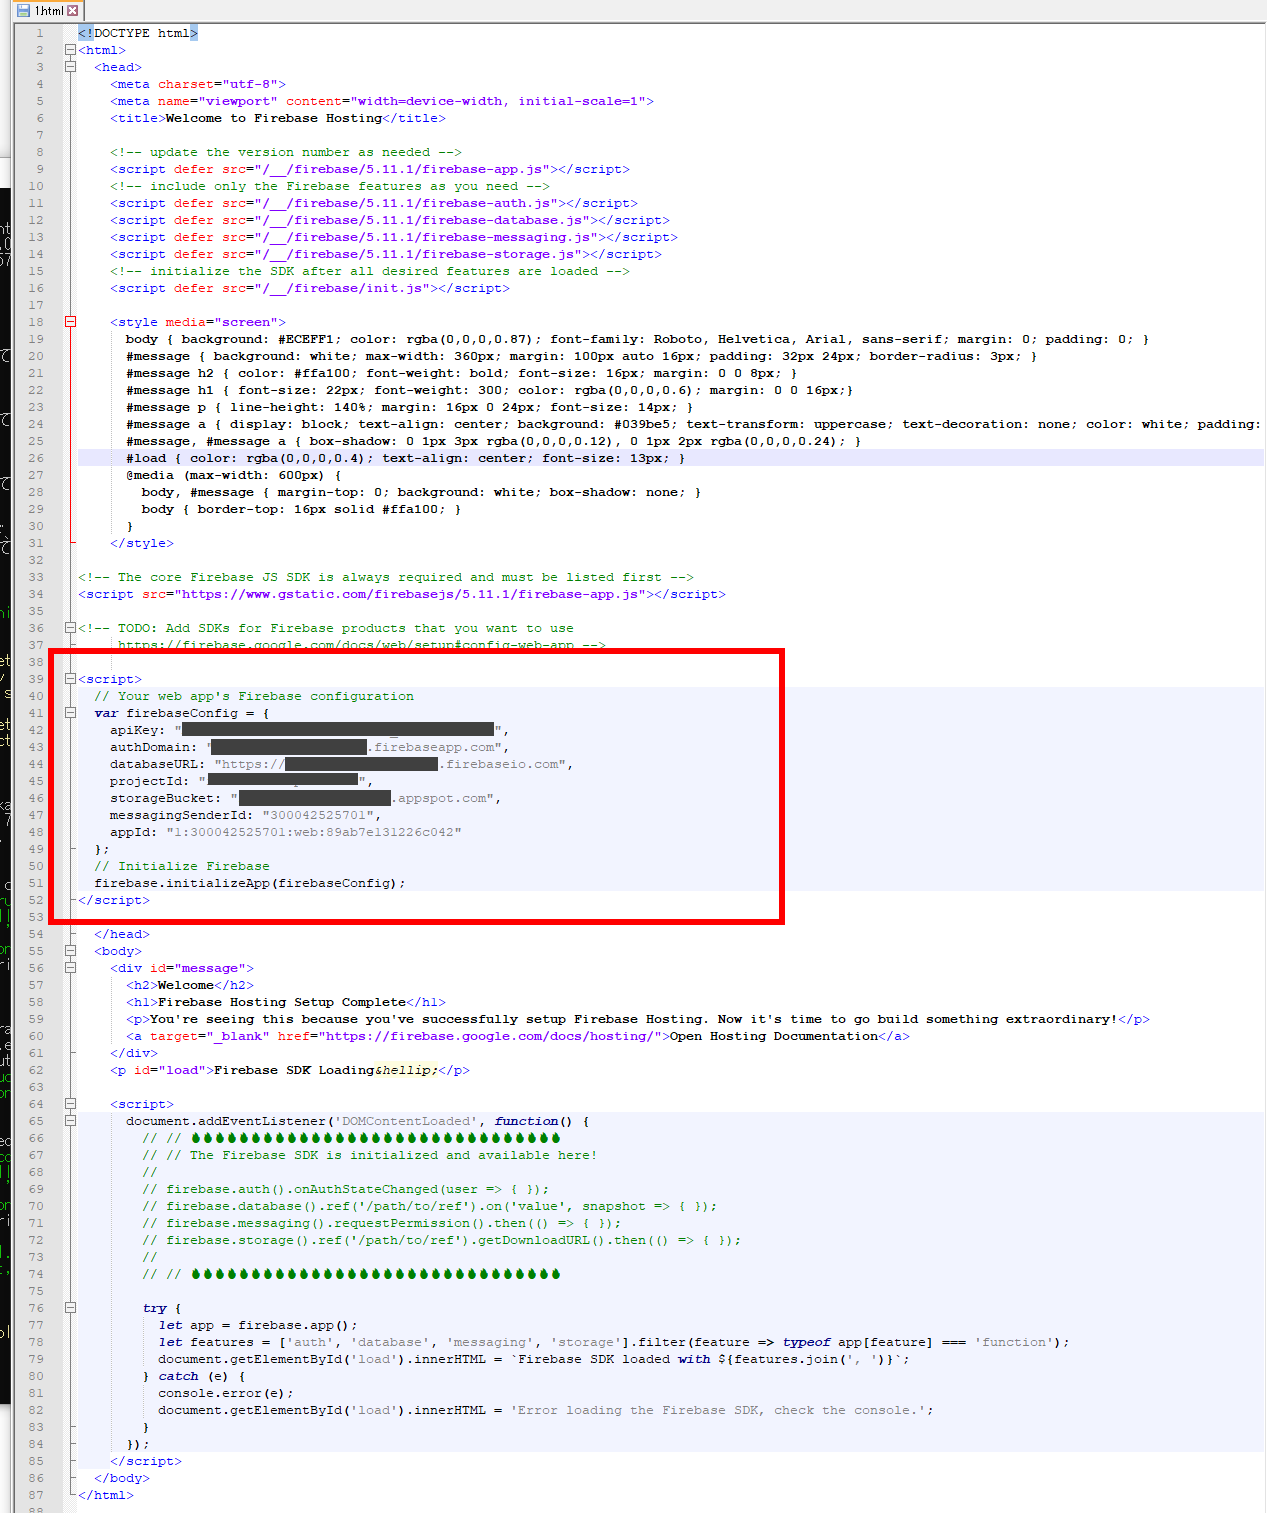Screen dimensions: 1267x1513
Task: Close the 1.html tab via its red X
Action: 73,10
